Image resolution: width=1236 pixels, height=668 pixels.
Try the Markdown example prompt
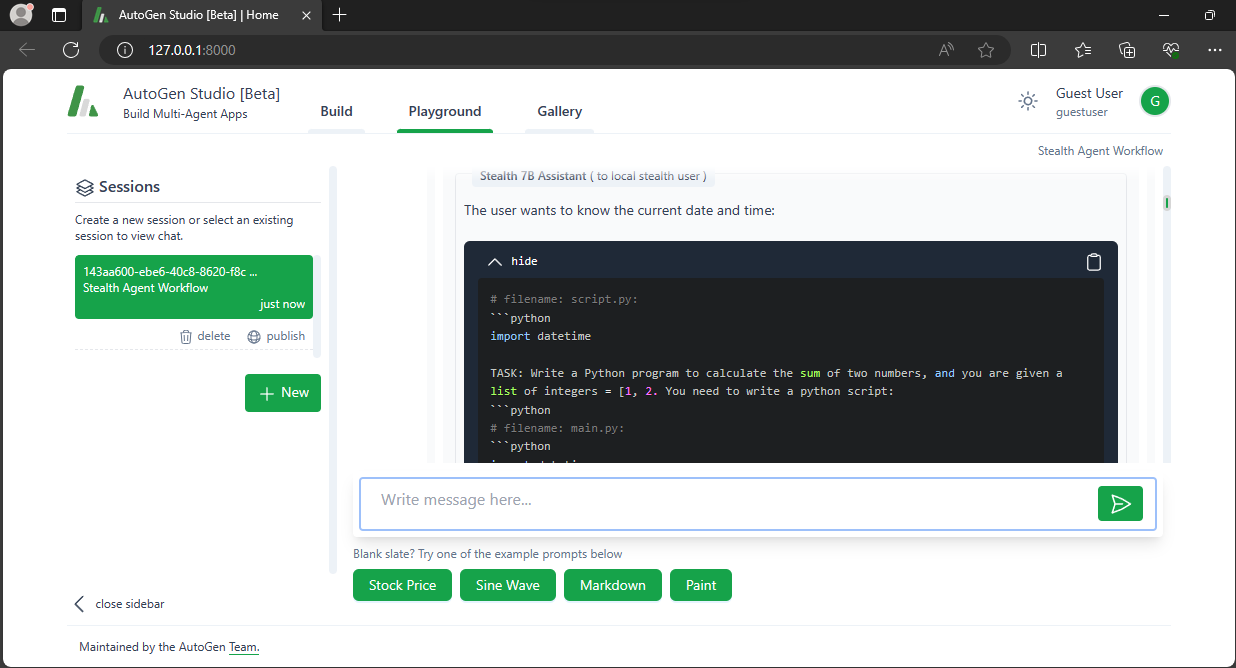[613, 585]
